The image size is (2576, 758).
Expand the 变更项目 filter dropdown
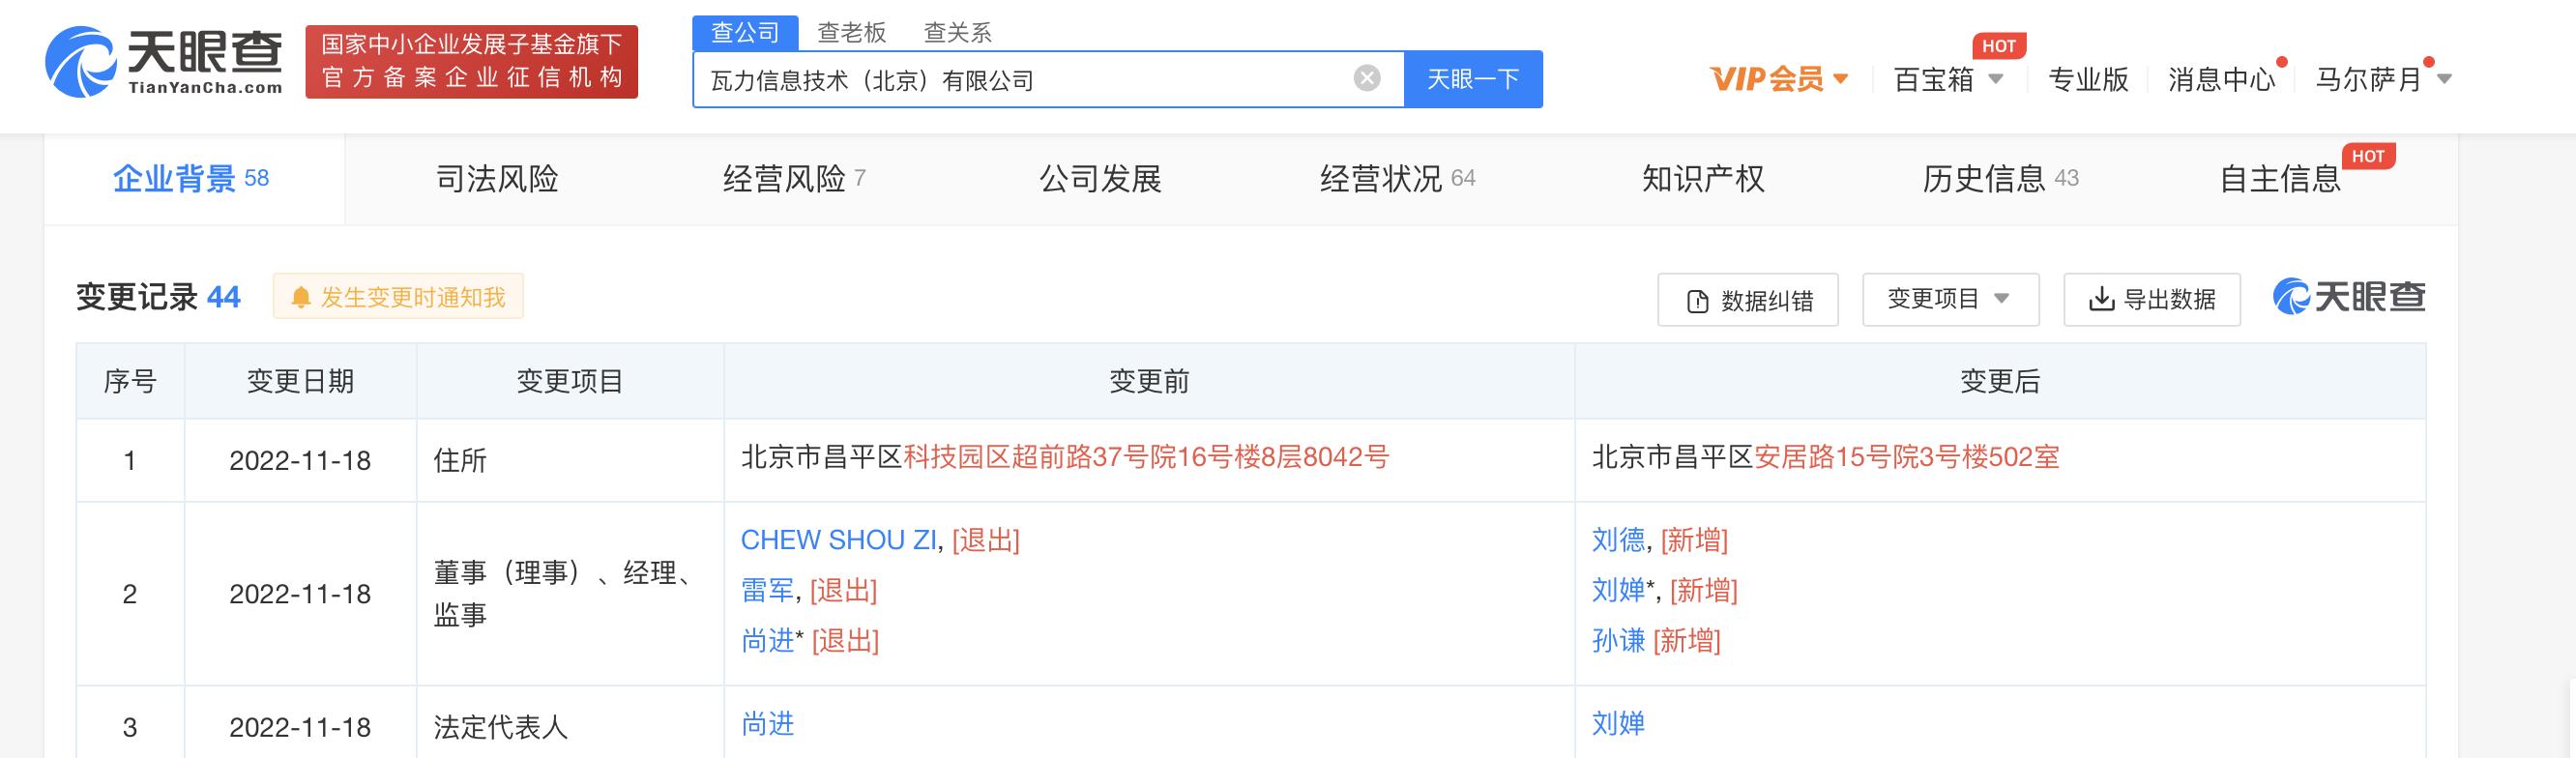click(1950, 299)
